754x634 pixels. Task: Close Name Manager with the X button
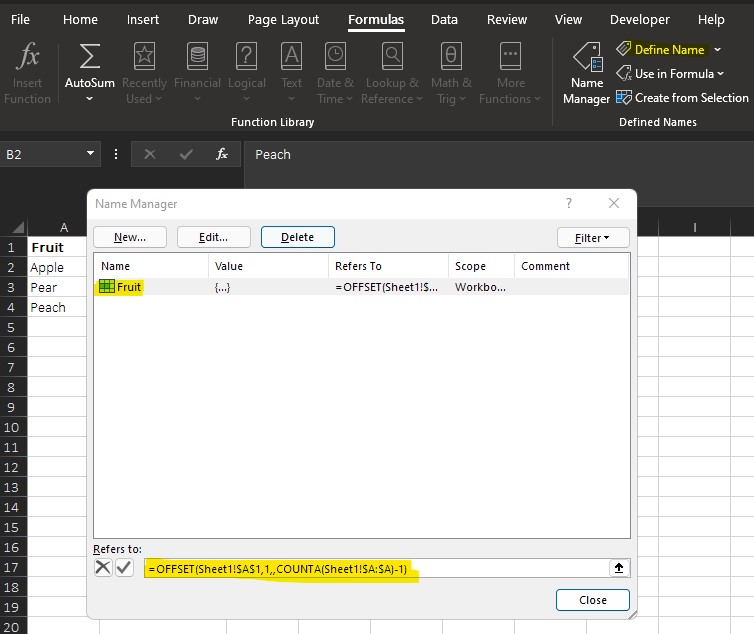point(614,203)
